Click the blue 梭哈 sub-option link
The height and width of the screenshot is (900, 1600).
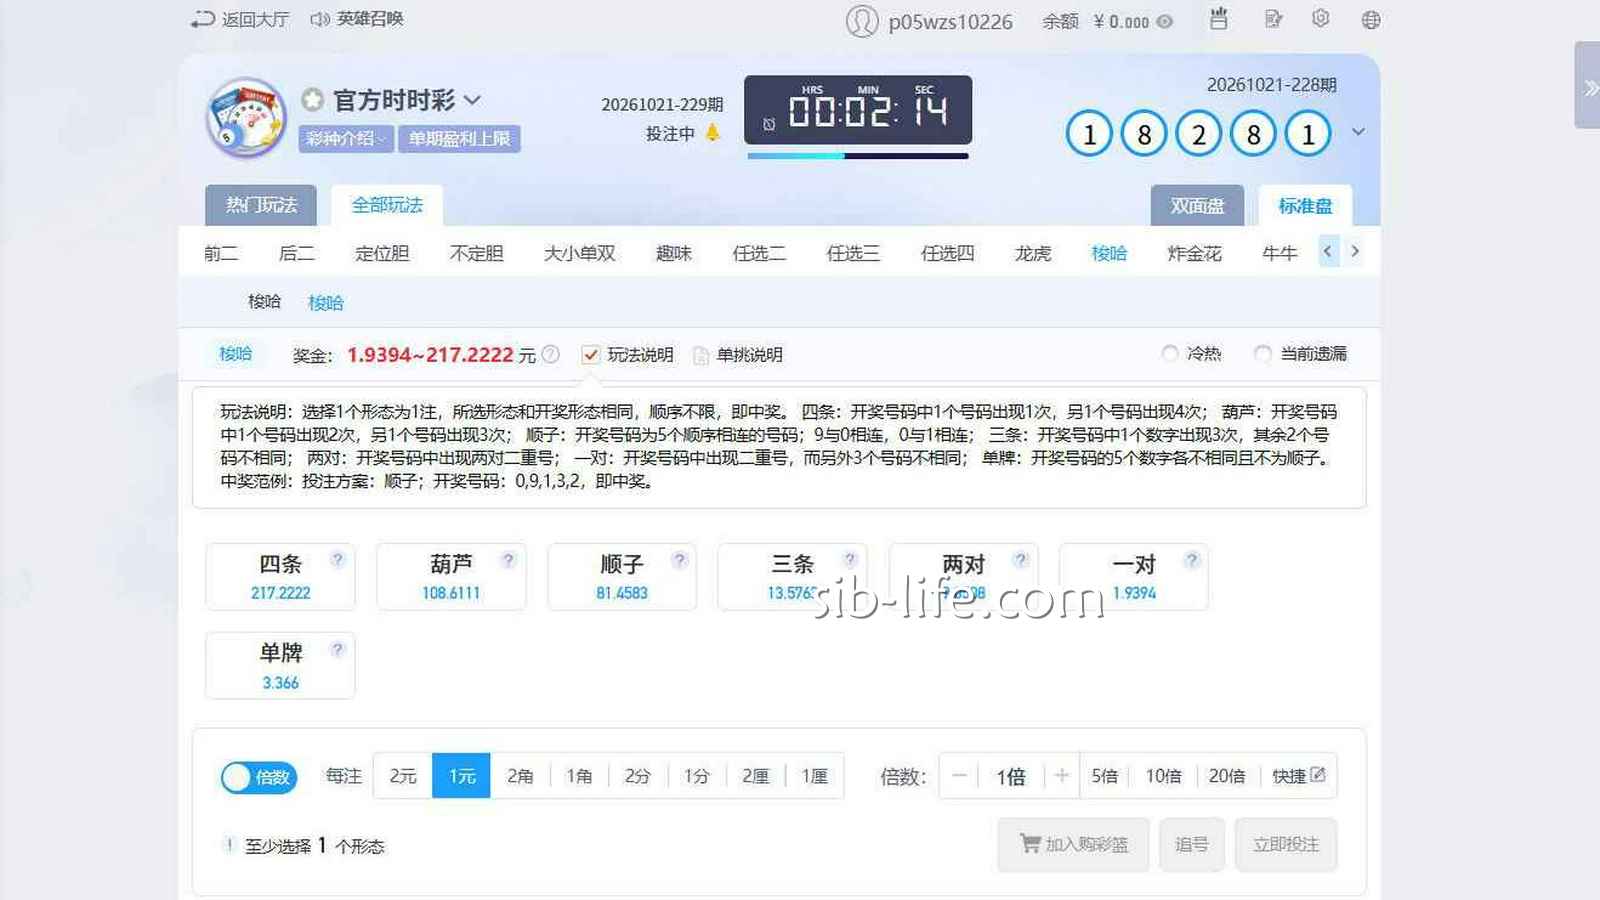(326, 303)
